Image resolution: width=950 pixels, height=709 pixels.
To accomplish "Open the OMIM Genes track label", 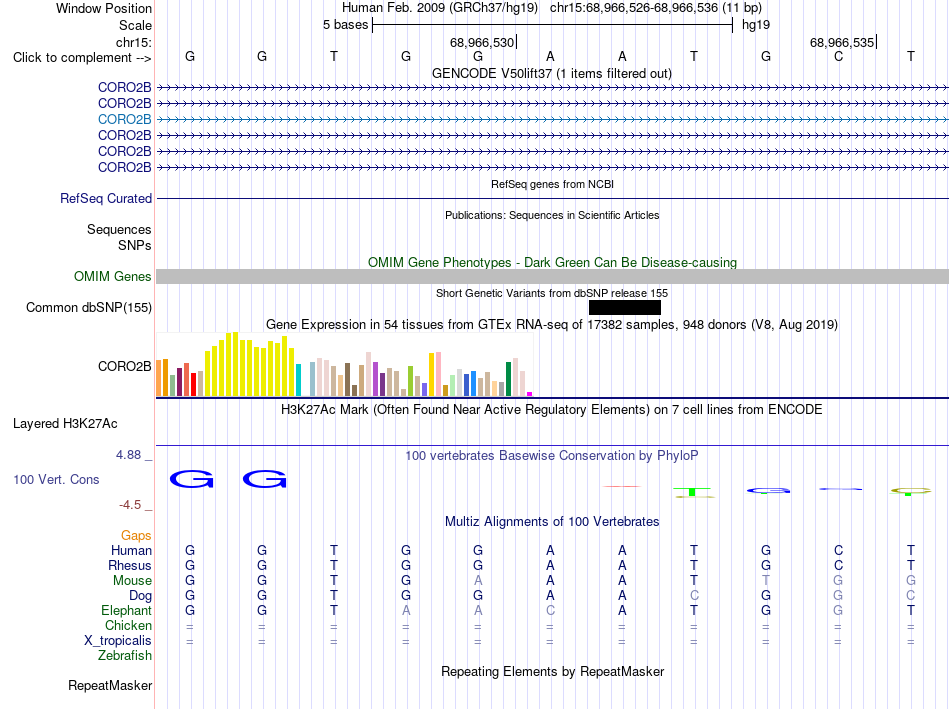I will [x=113, y=276].
